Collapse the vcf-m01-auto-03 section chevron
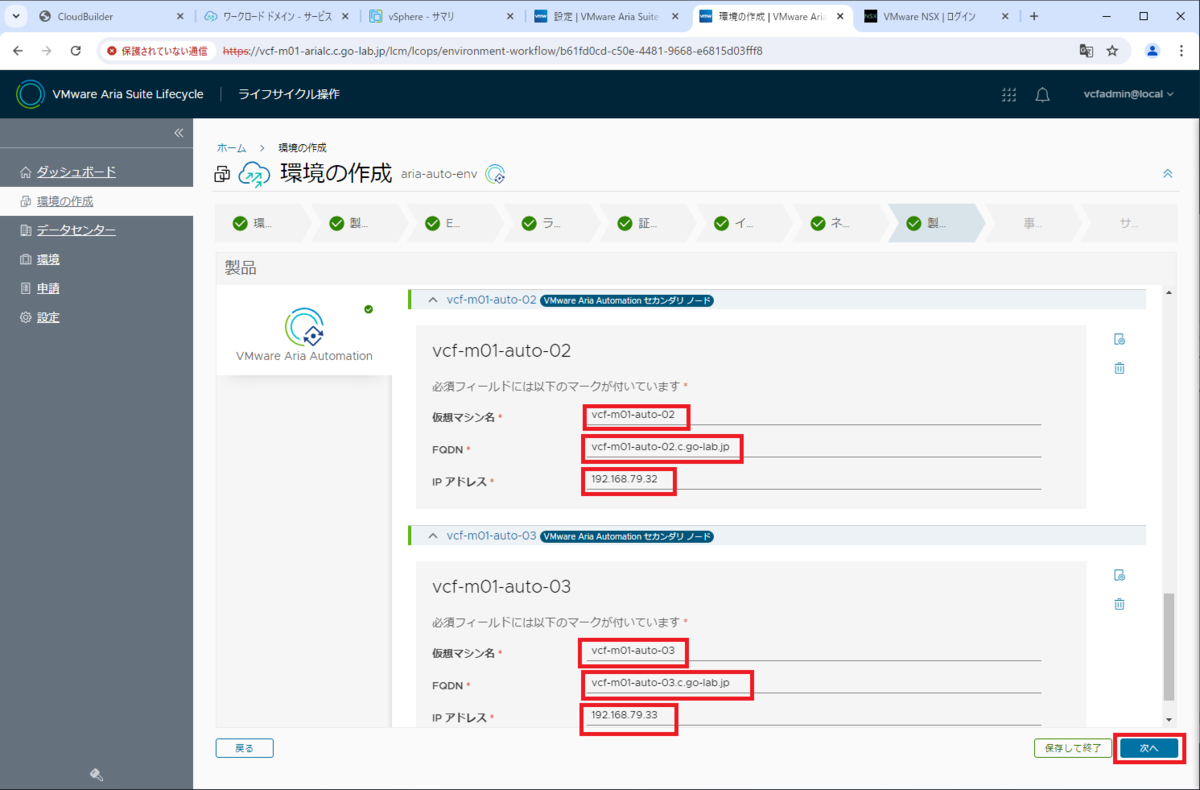Image resolution: width=1200 pixels, height=790 pixels. [433, 535]
